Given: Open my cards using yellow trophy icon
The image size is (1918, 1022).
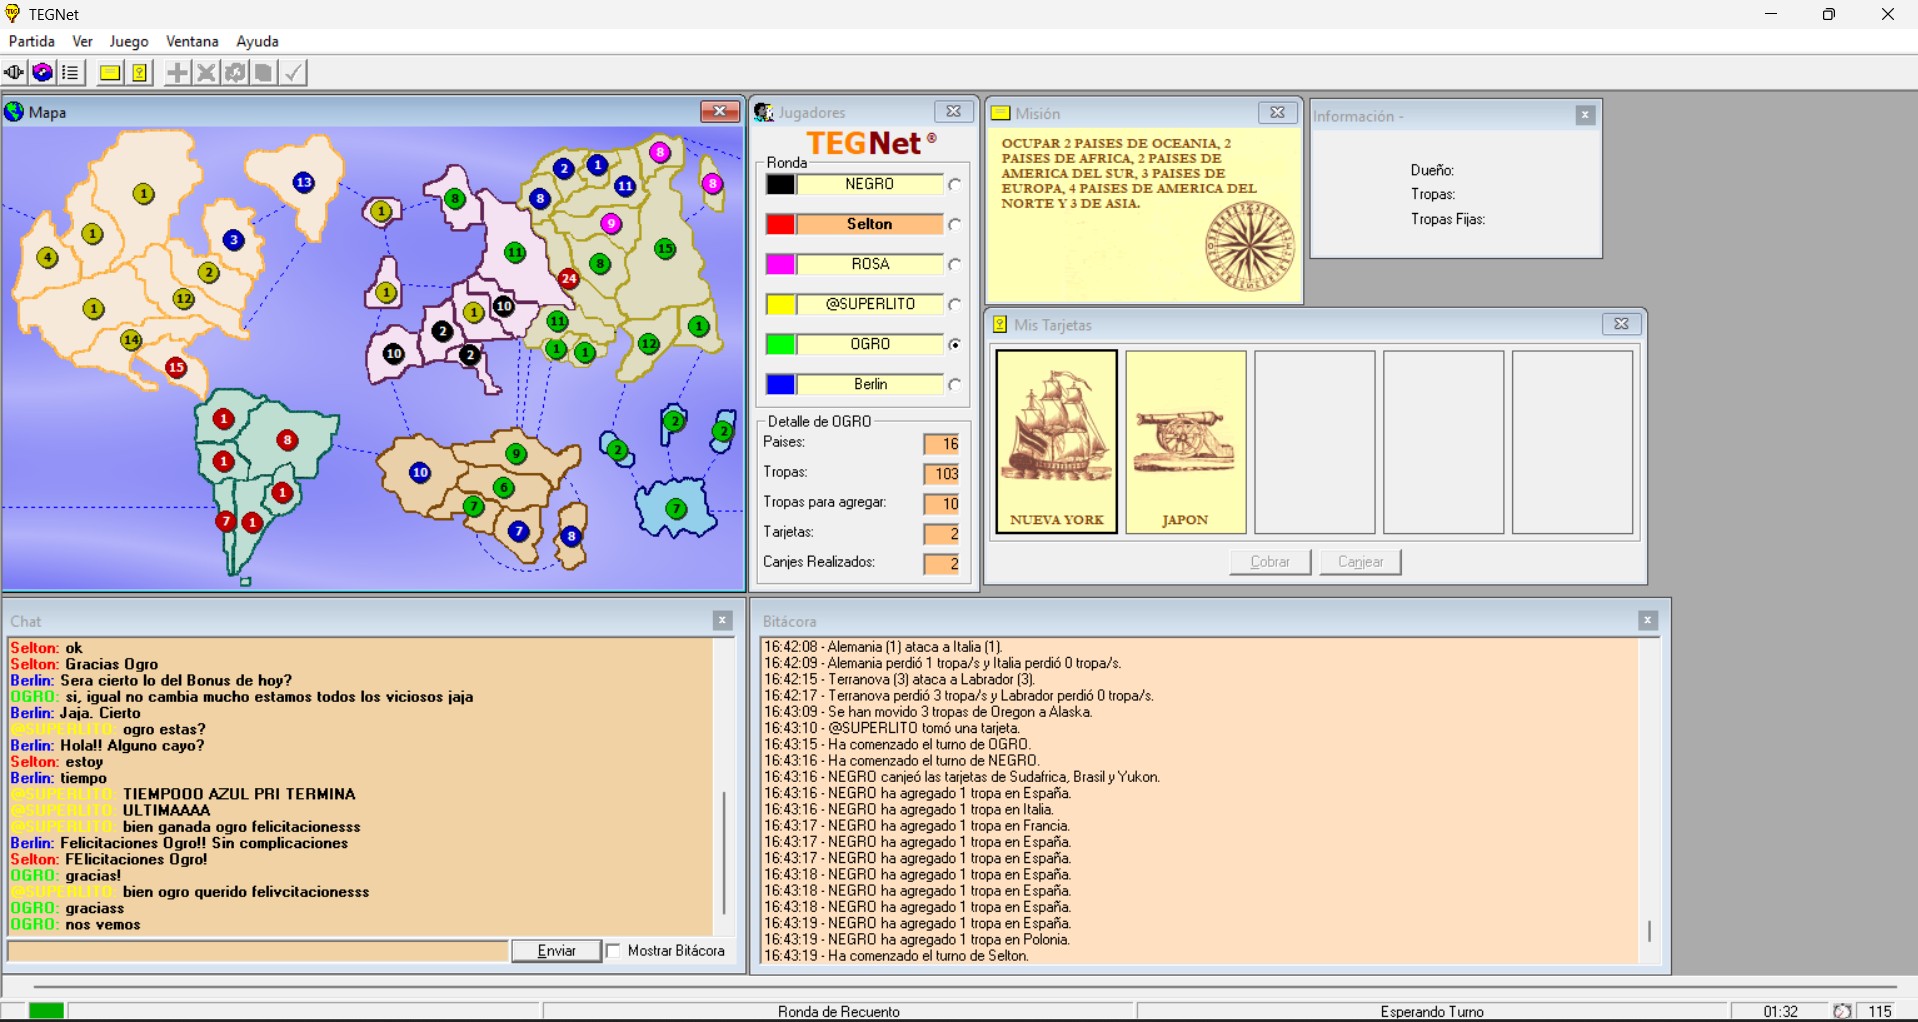Looking at the screenshot, I should 140,73.
